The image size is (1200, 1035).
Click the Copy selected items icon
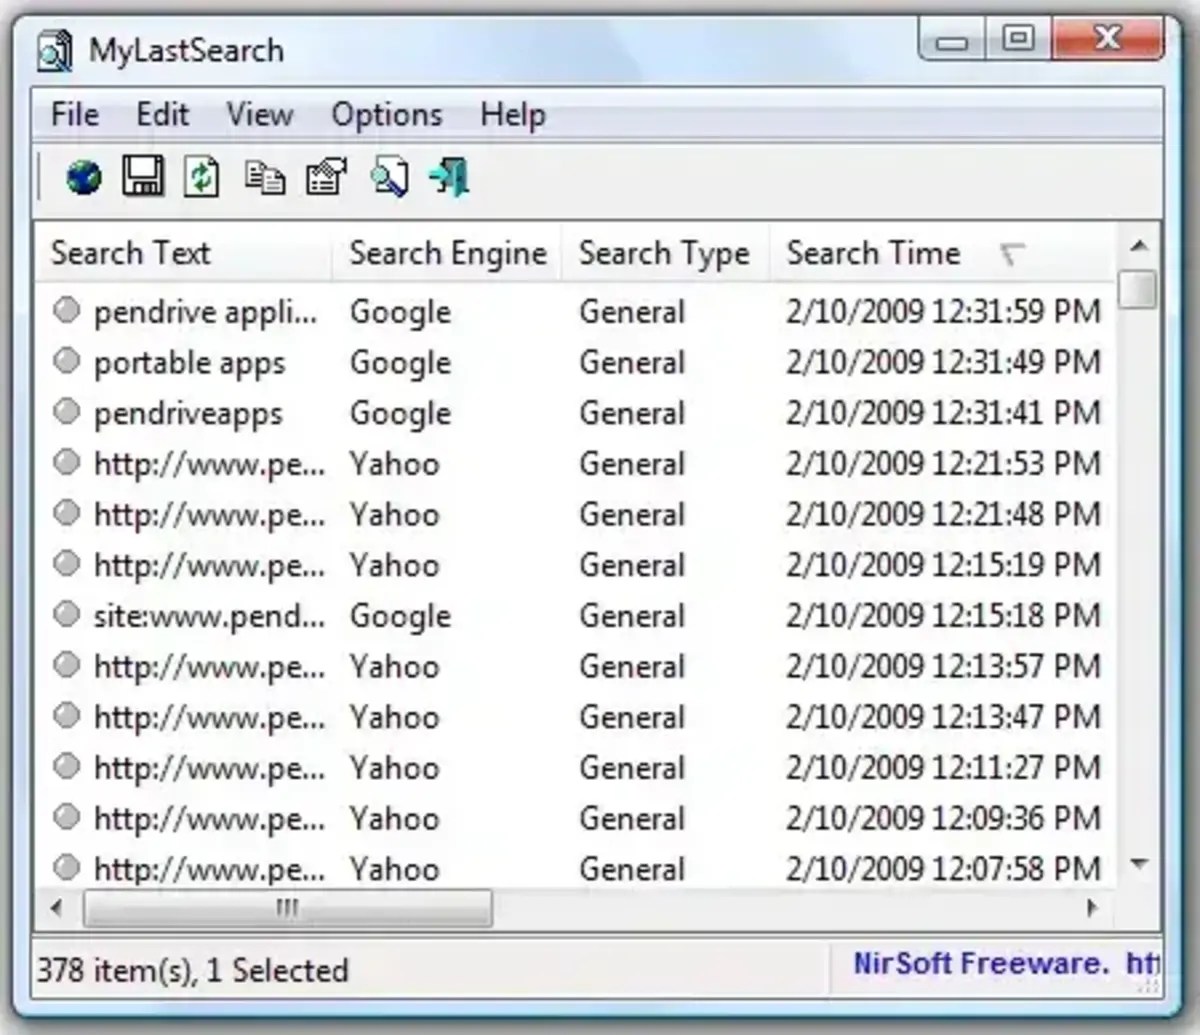[x=264, y=178]
